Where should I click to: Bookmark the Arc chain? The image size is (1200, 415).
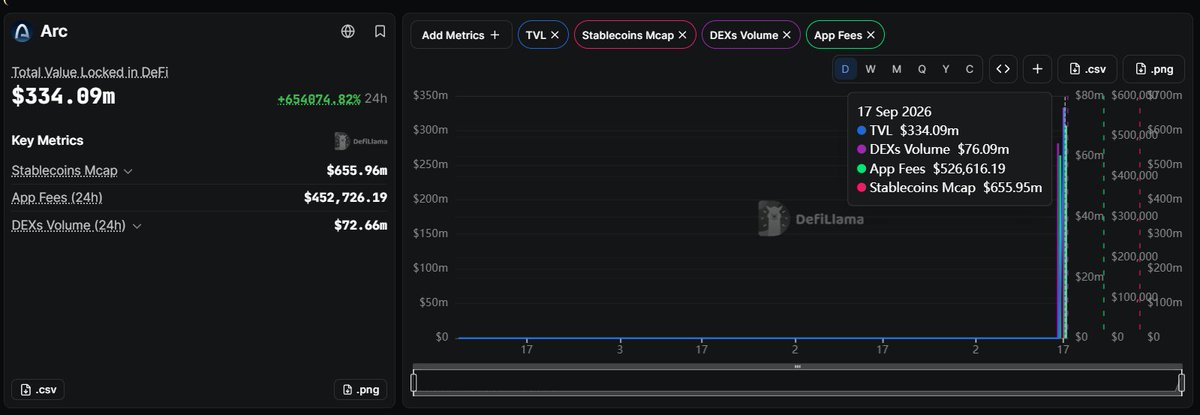[380, 32]
